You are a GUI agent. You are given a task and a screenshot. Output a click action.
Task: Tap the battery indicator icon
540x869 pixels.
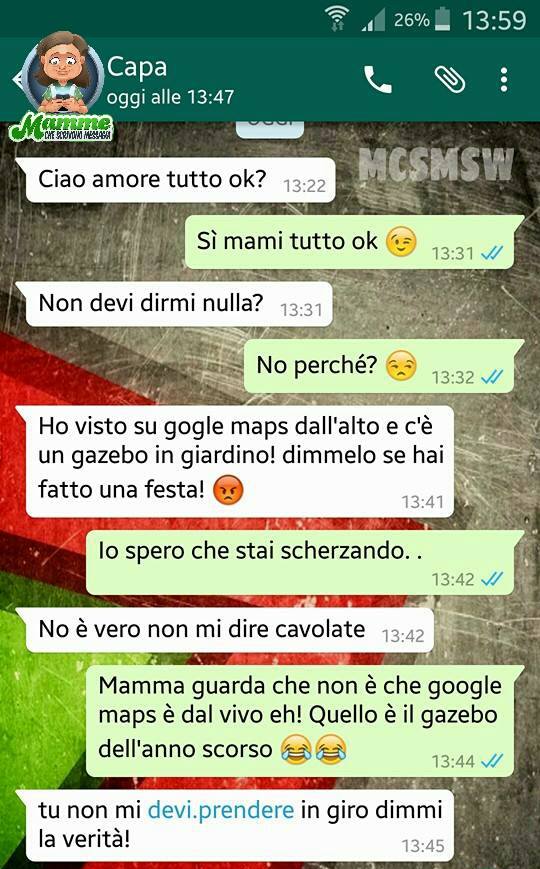click(442, 20)
